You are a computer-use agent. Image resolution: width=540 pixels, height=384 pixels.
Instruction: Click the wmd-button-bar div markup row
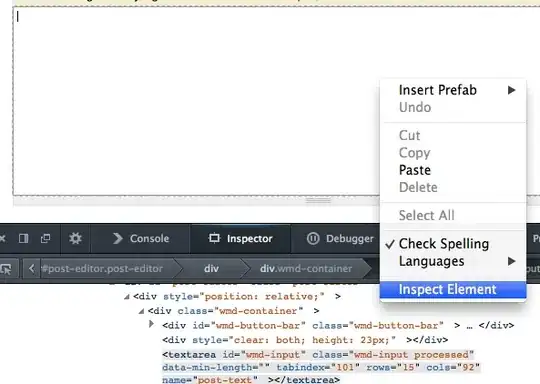[x=338, y=325]
